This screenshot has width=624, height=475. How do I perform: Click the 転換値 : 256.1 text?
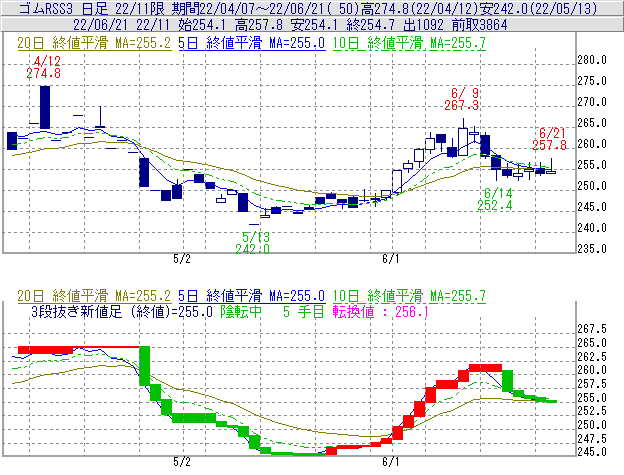click(x=381, y=311)
